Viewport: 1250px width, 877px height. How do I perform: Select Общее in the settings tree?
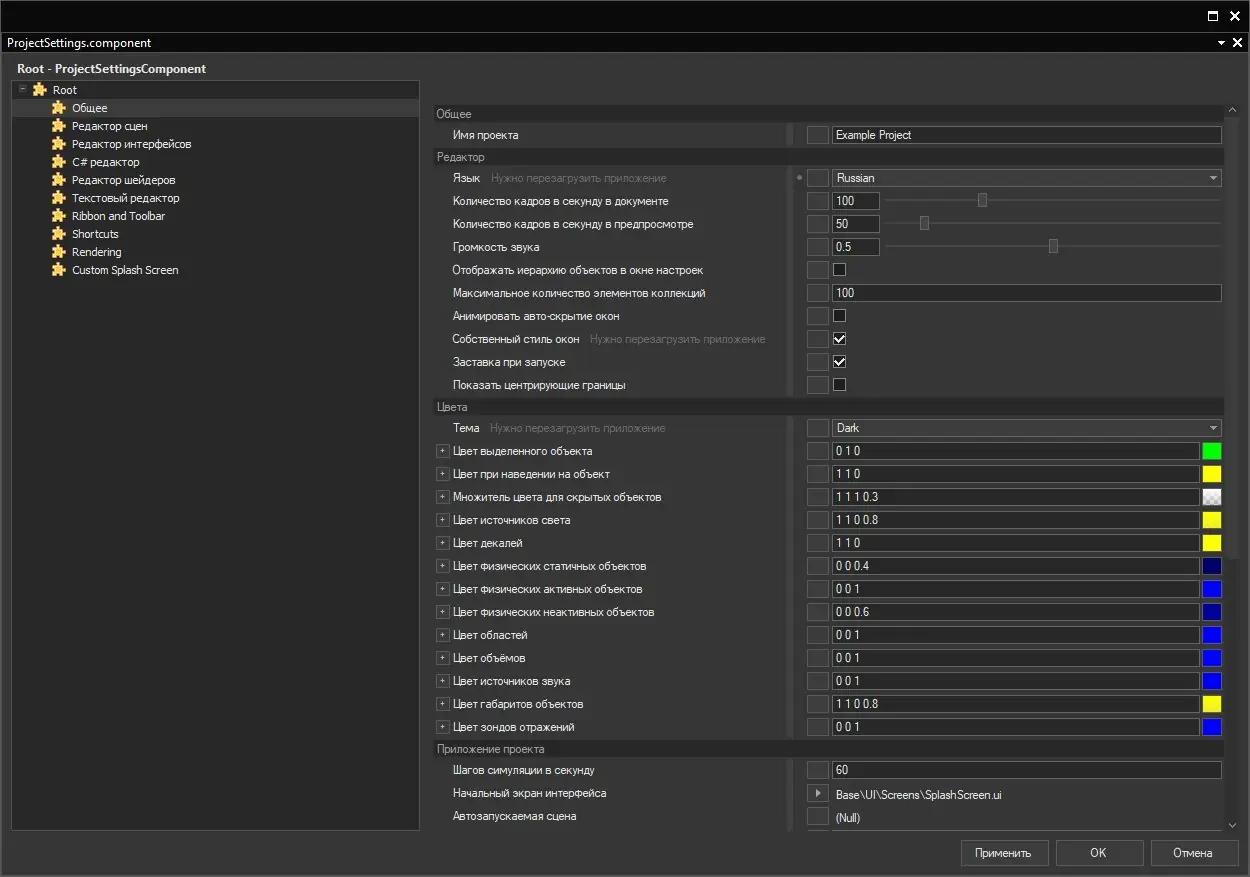pos(89,108)
